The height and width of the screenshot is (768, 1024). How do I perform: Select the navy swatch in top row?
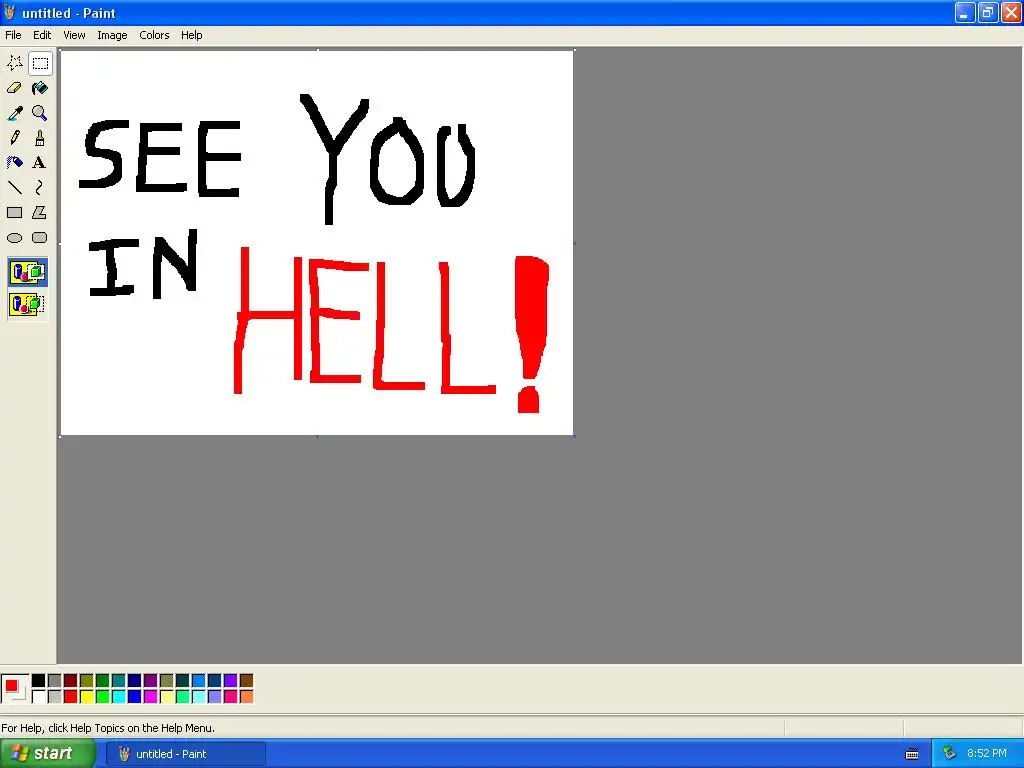pos(135,681)
